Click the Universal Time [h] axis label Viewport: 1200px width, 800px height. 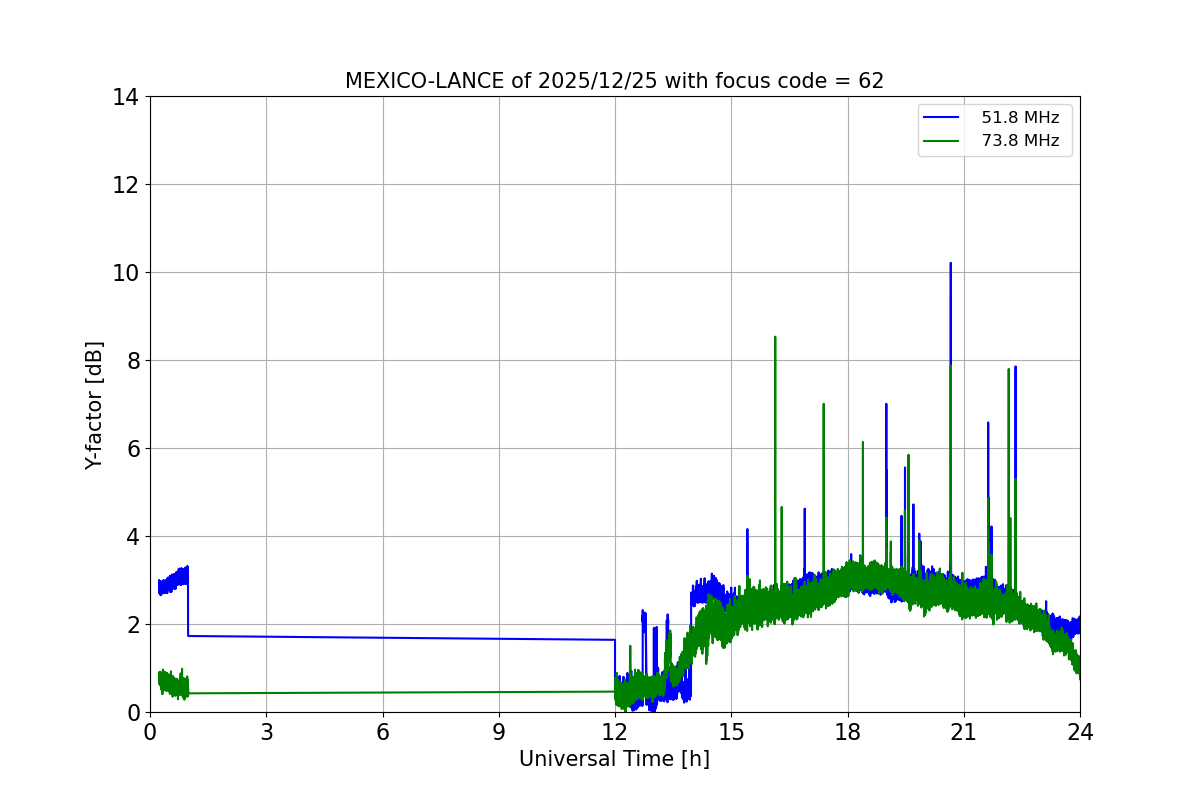pyautogui.click(x=614, y=759)
